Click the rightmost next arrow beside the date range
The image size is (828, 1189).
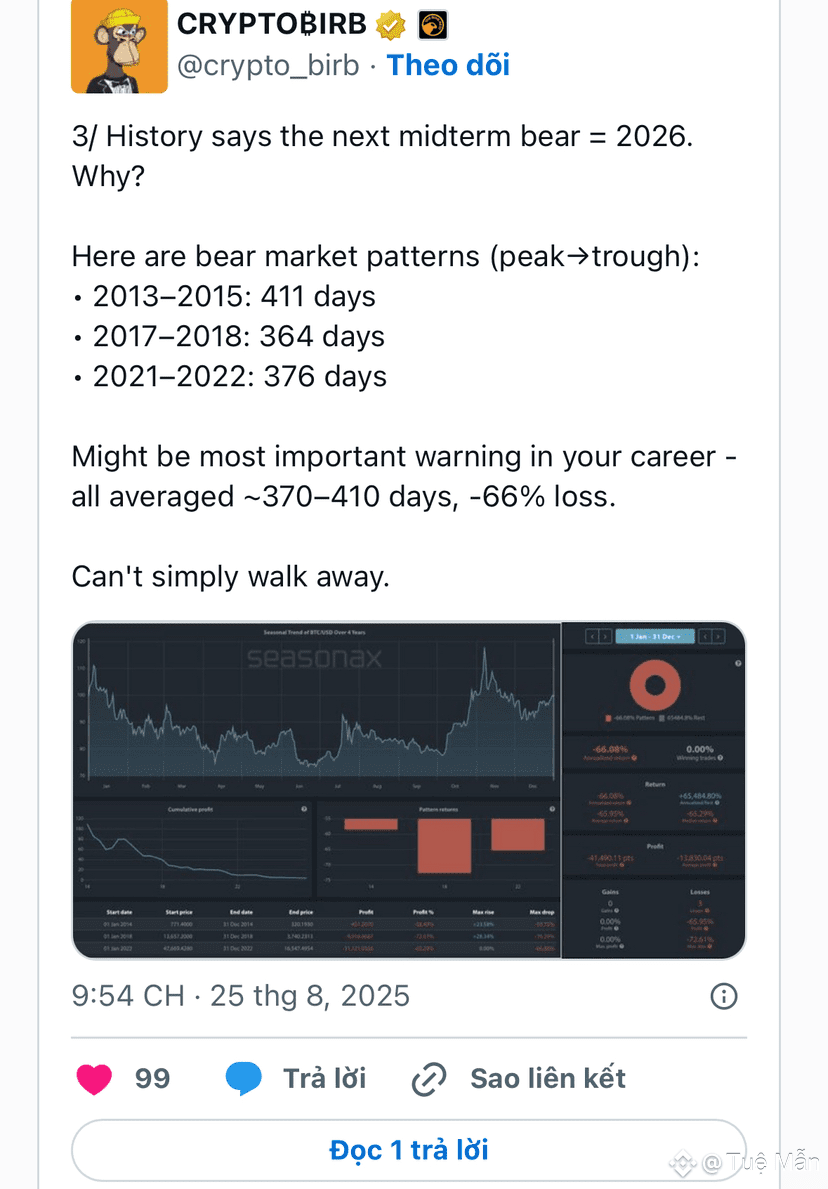coord(717,636)
